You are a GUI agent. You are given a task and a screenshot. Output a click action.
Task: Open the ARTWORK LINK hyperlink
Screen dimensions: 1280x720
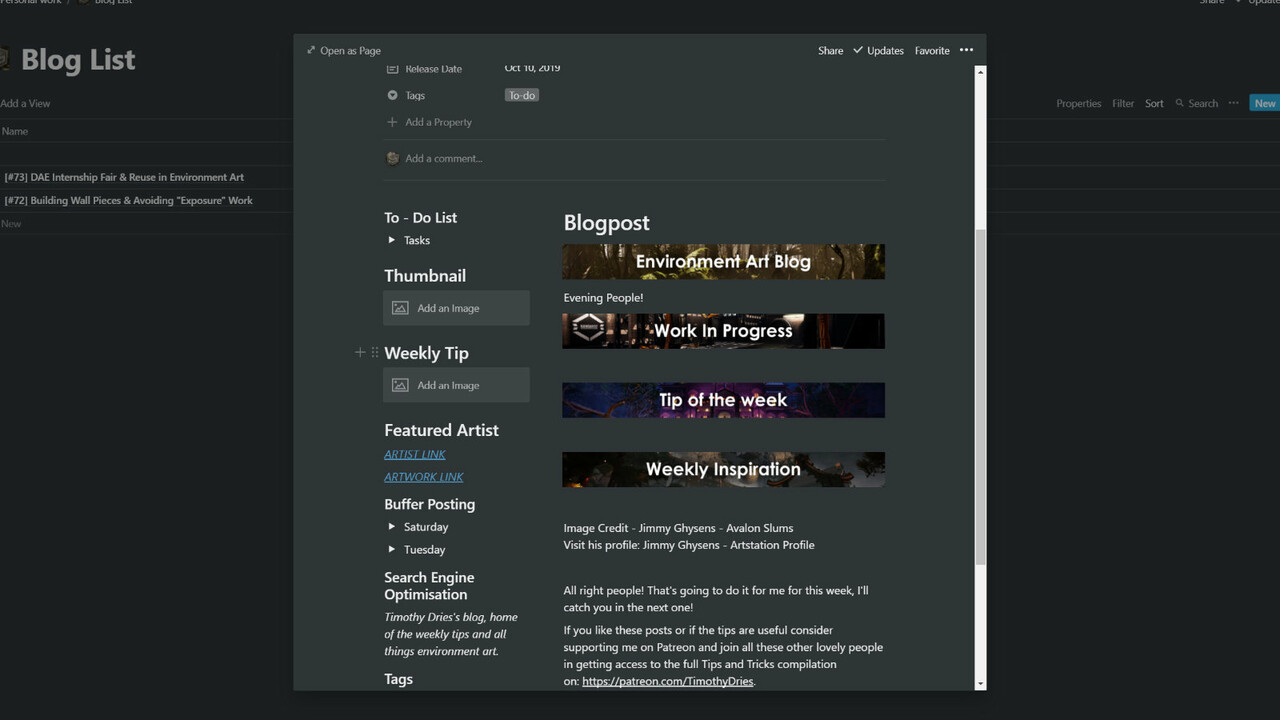[x=424, y=477]
